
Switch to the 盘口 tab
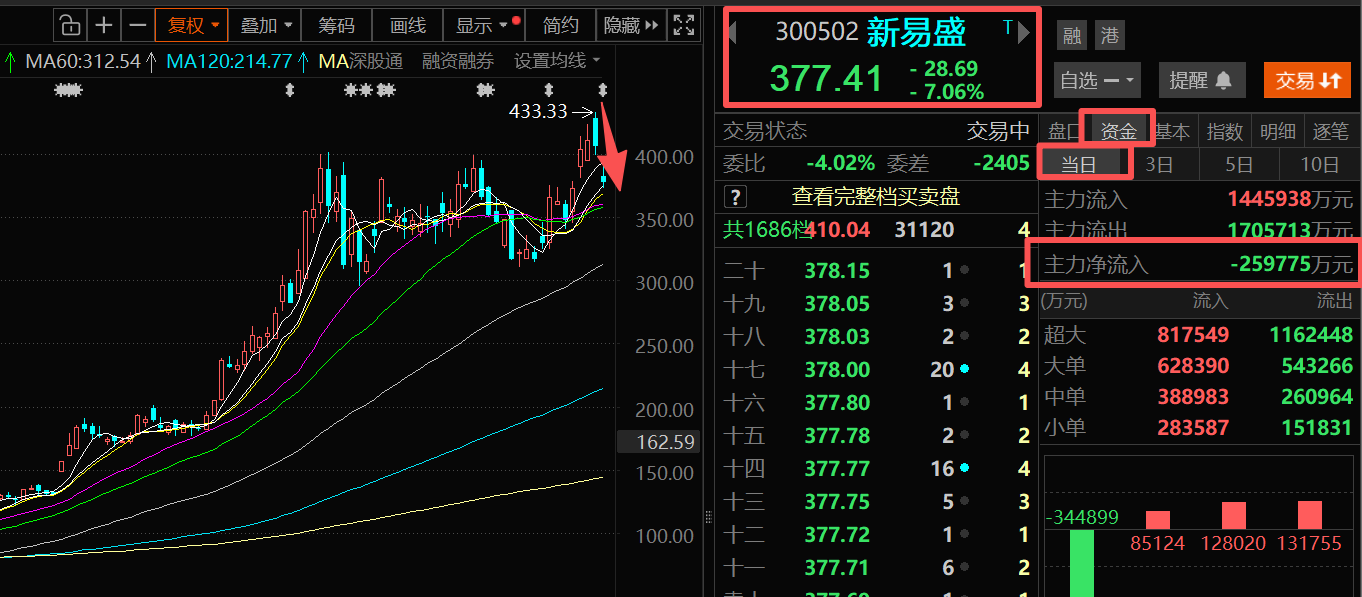1063,131
